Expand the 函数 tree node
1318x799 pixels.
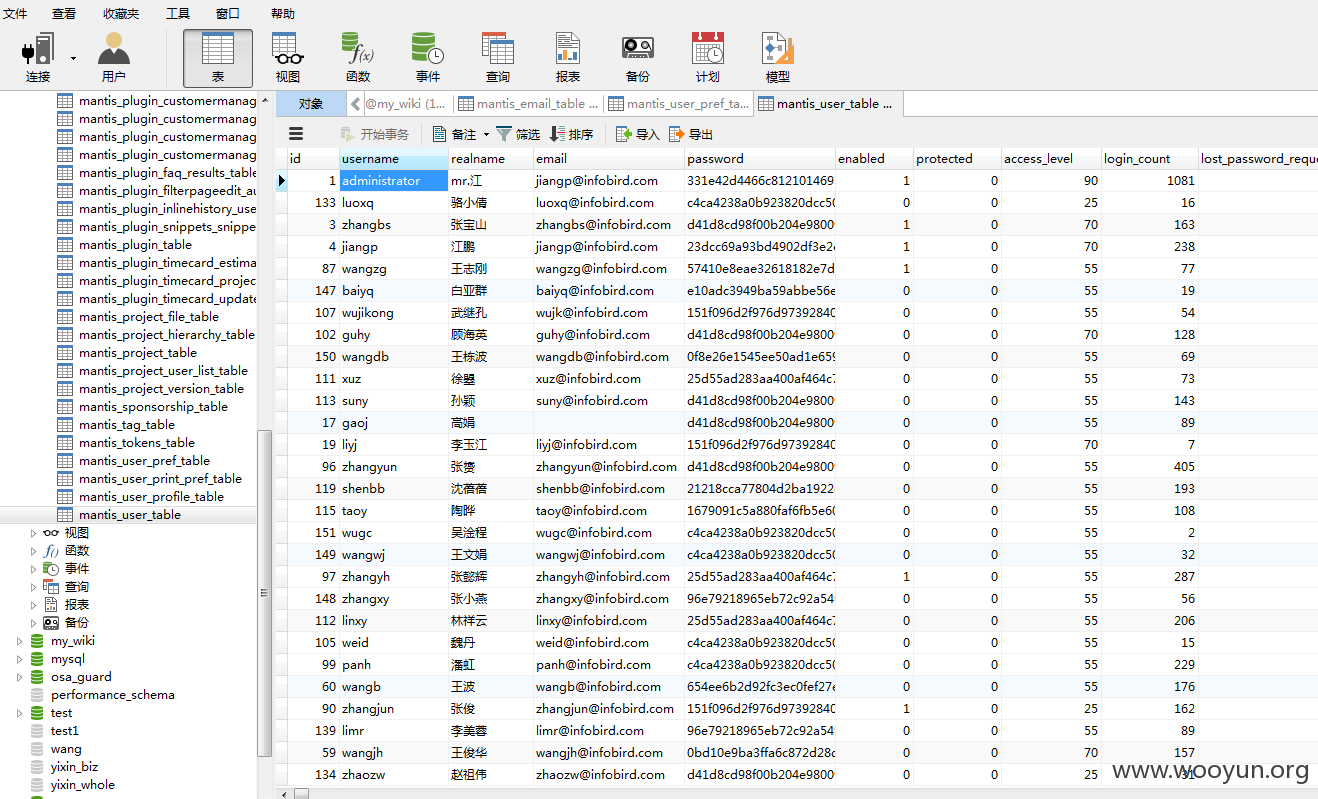point(33,551)
